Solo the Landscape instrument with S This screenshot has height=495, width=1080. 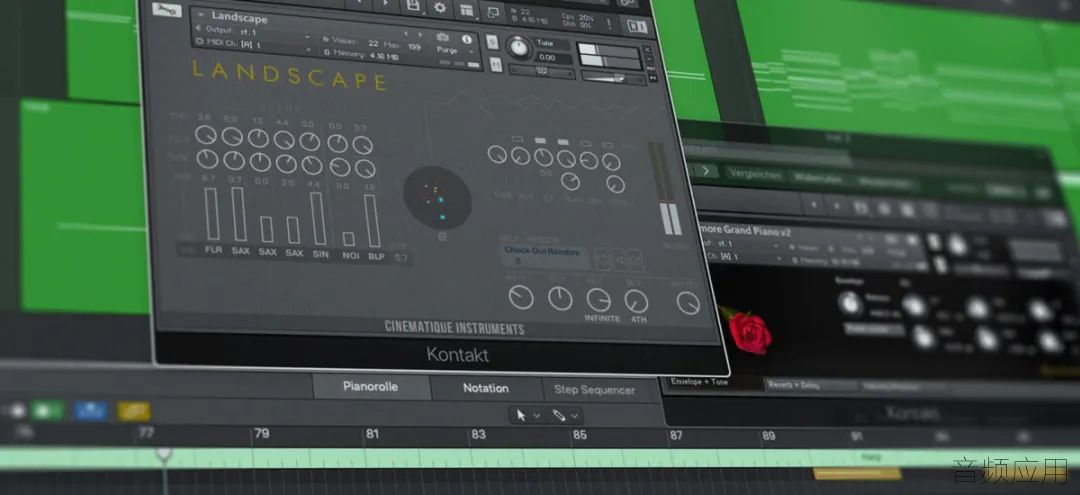tap(492, 42)
